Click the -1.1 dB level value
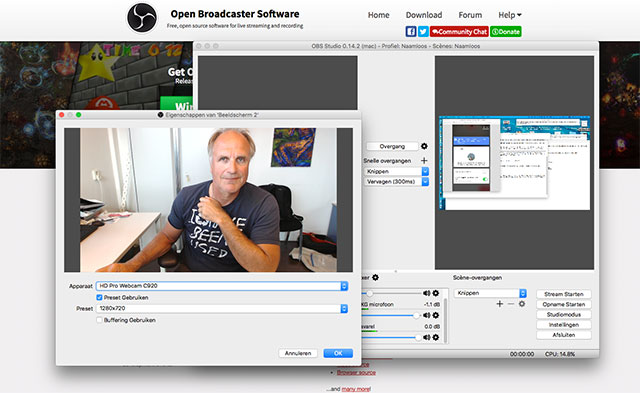The height and width of the screenshot is (393, 640). click(x=431, y=304)
